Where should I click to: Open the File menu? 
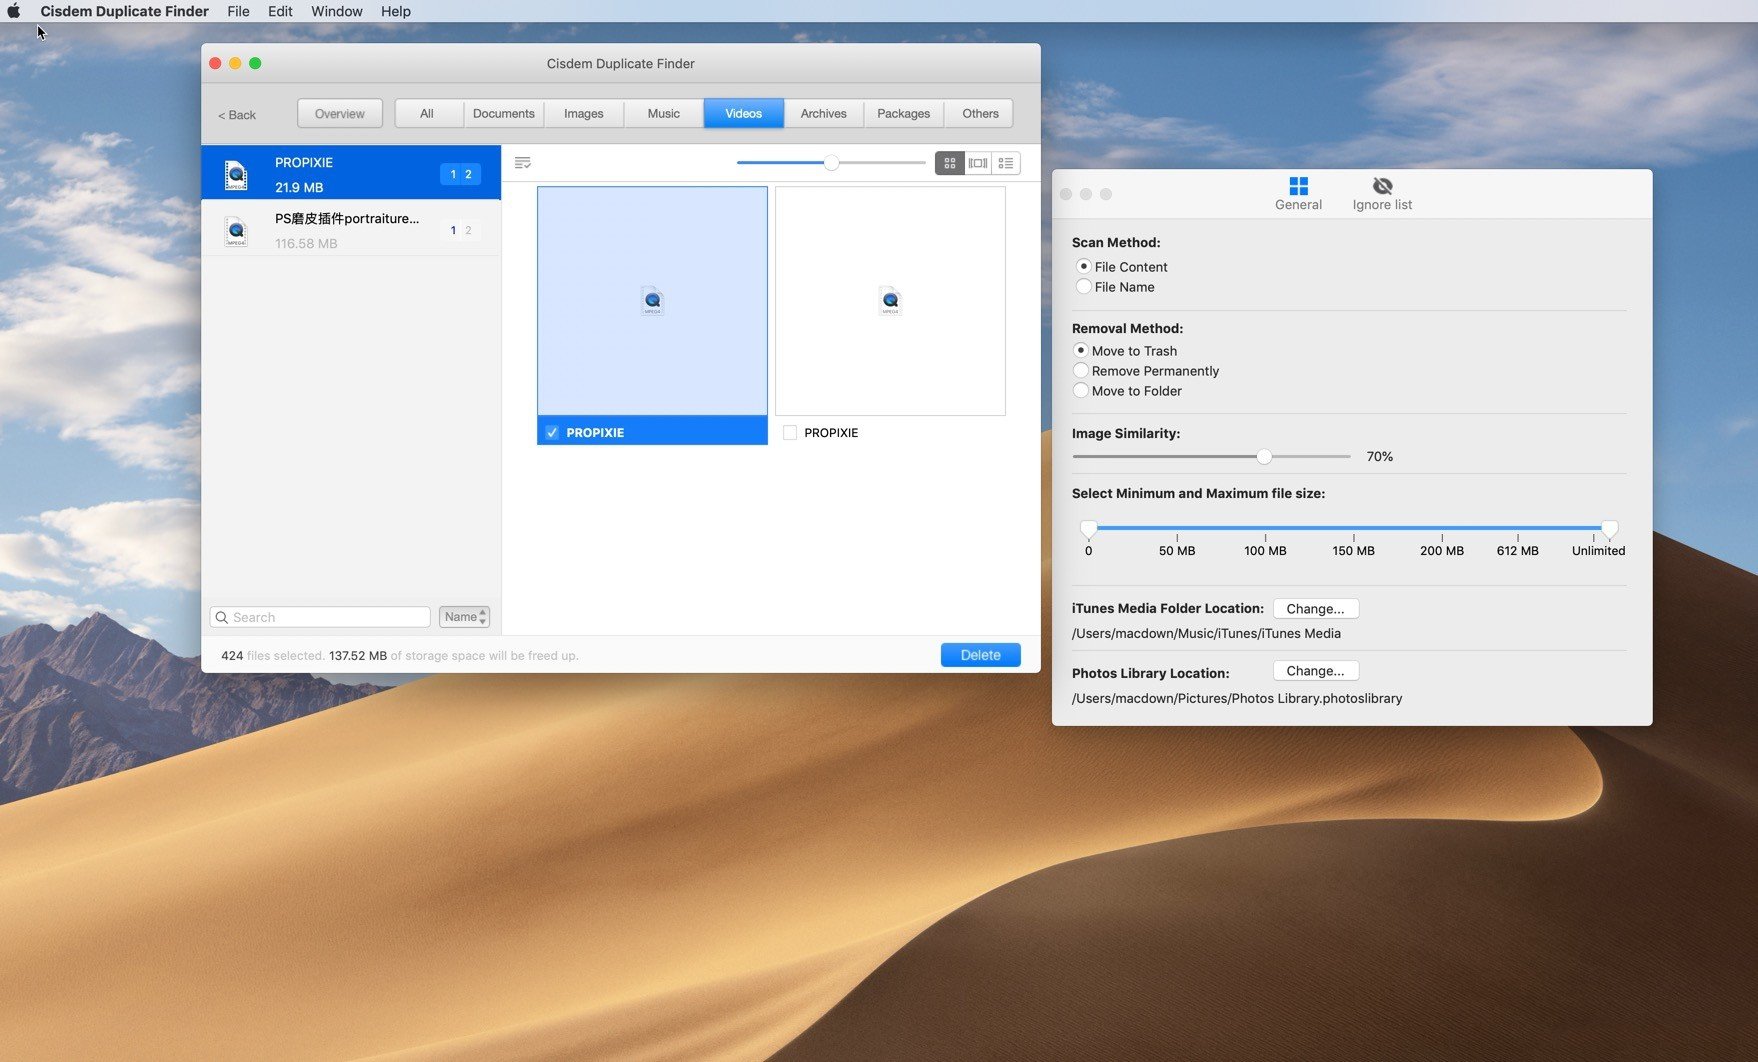pos(238,11)
